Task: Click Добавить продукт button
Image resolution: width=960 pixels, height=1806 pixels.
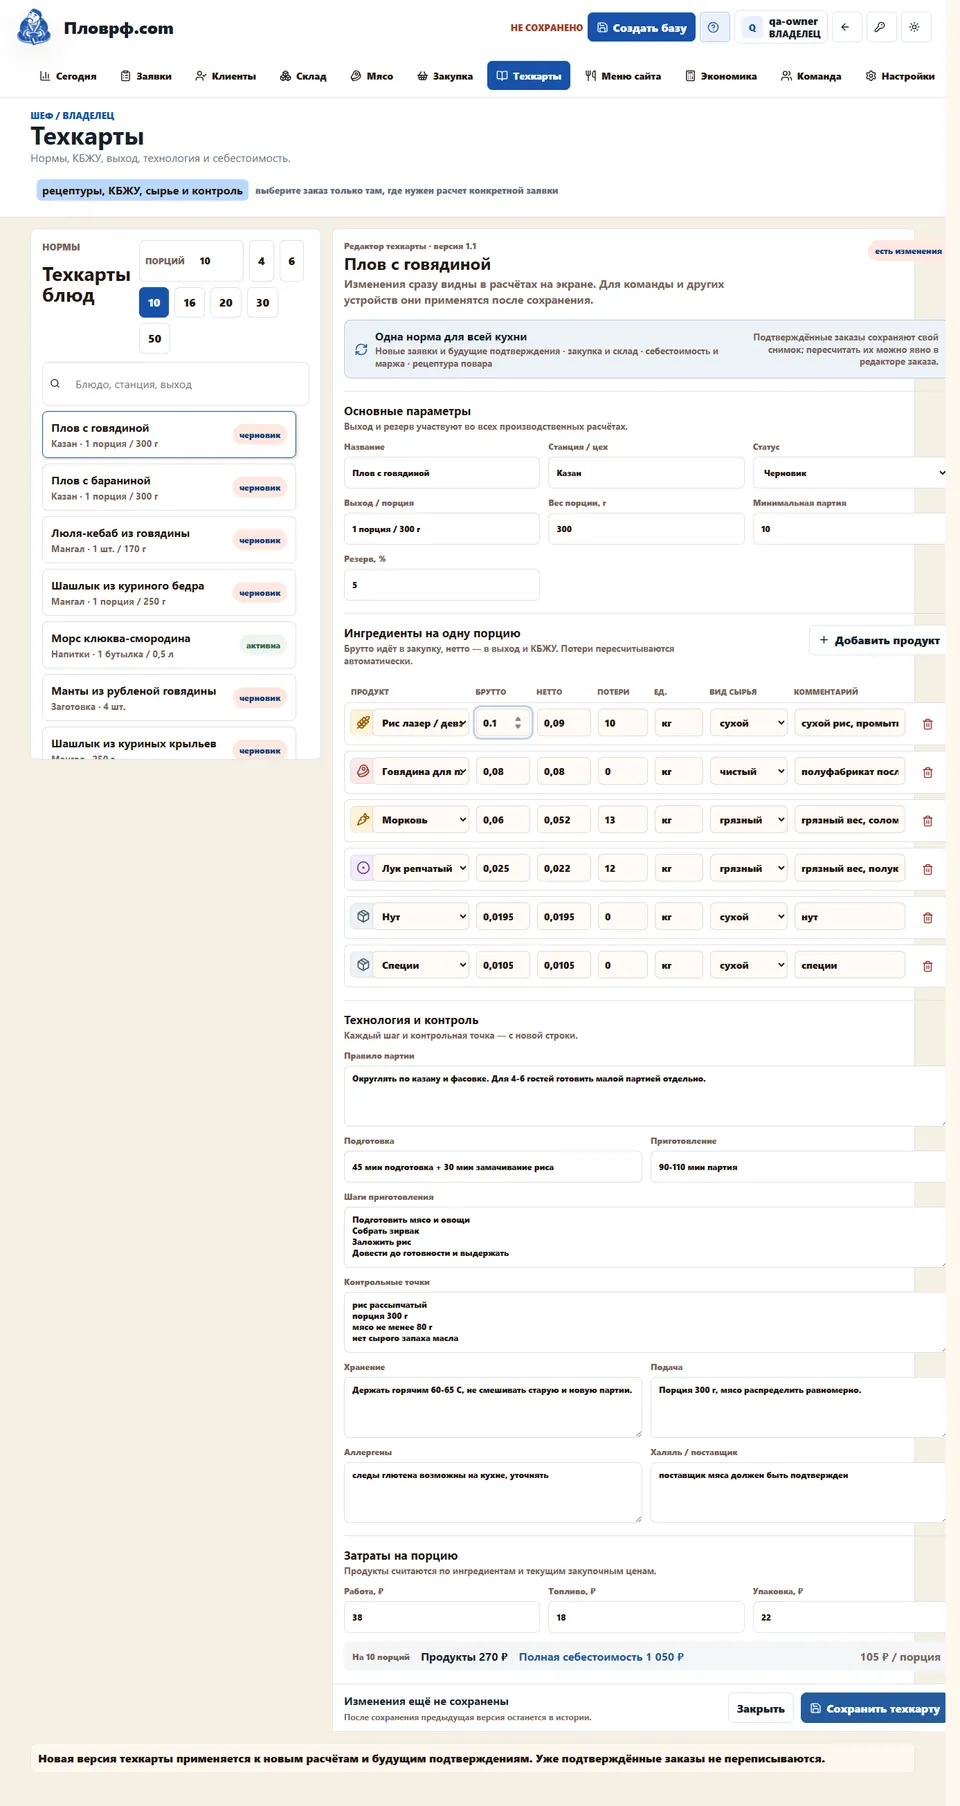Action: click(879, 640)
